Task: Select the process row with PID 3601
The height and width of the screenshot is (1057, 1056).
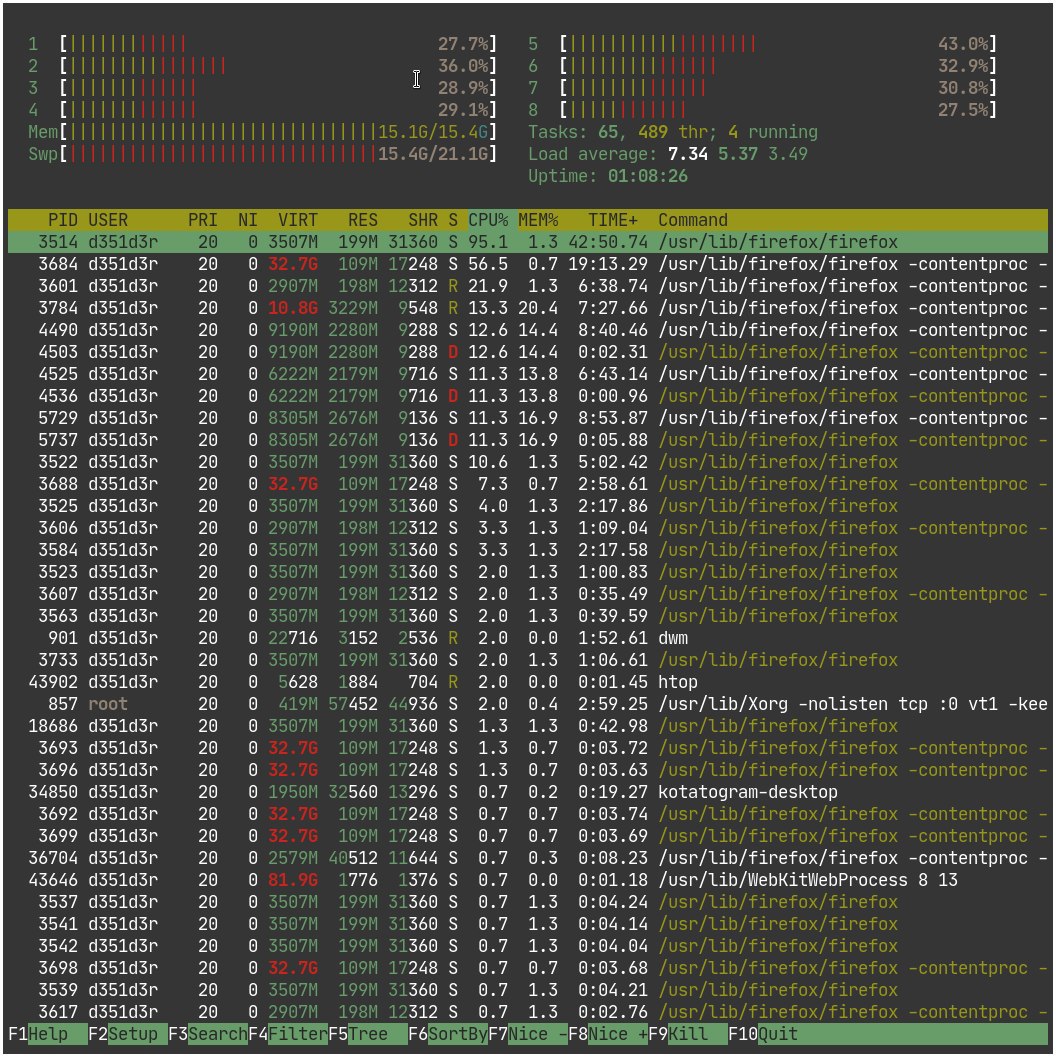Action: point(528,286)
